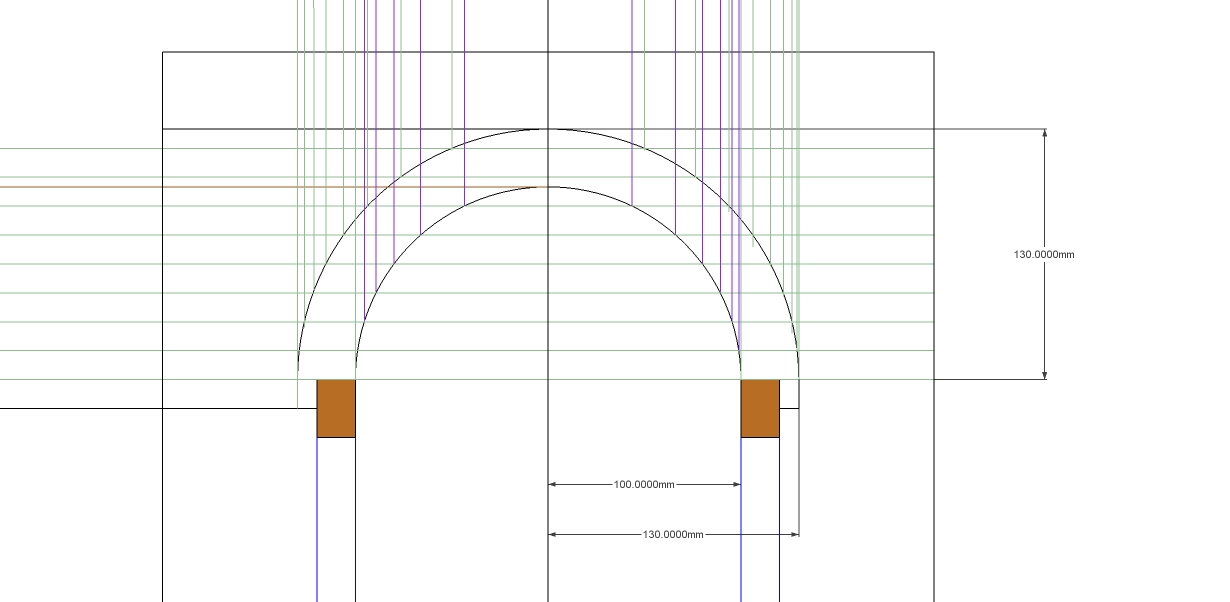The width and height of the screenshot is (1230, 602).
Task: Click the bottom arrowhead of the vertical dimension
Action: click(1046, 375)
